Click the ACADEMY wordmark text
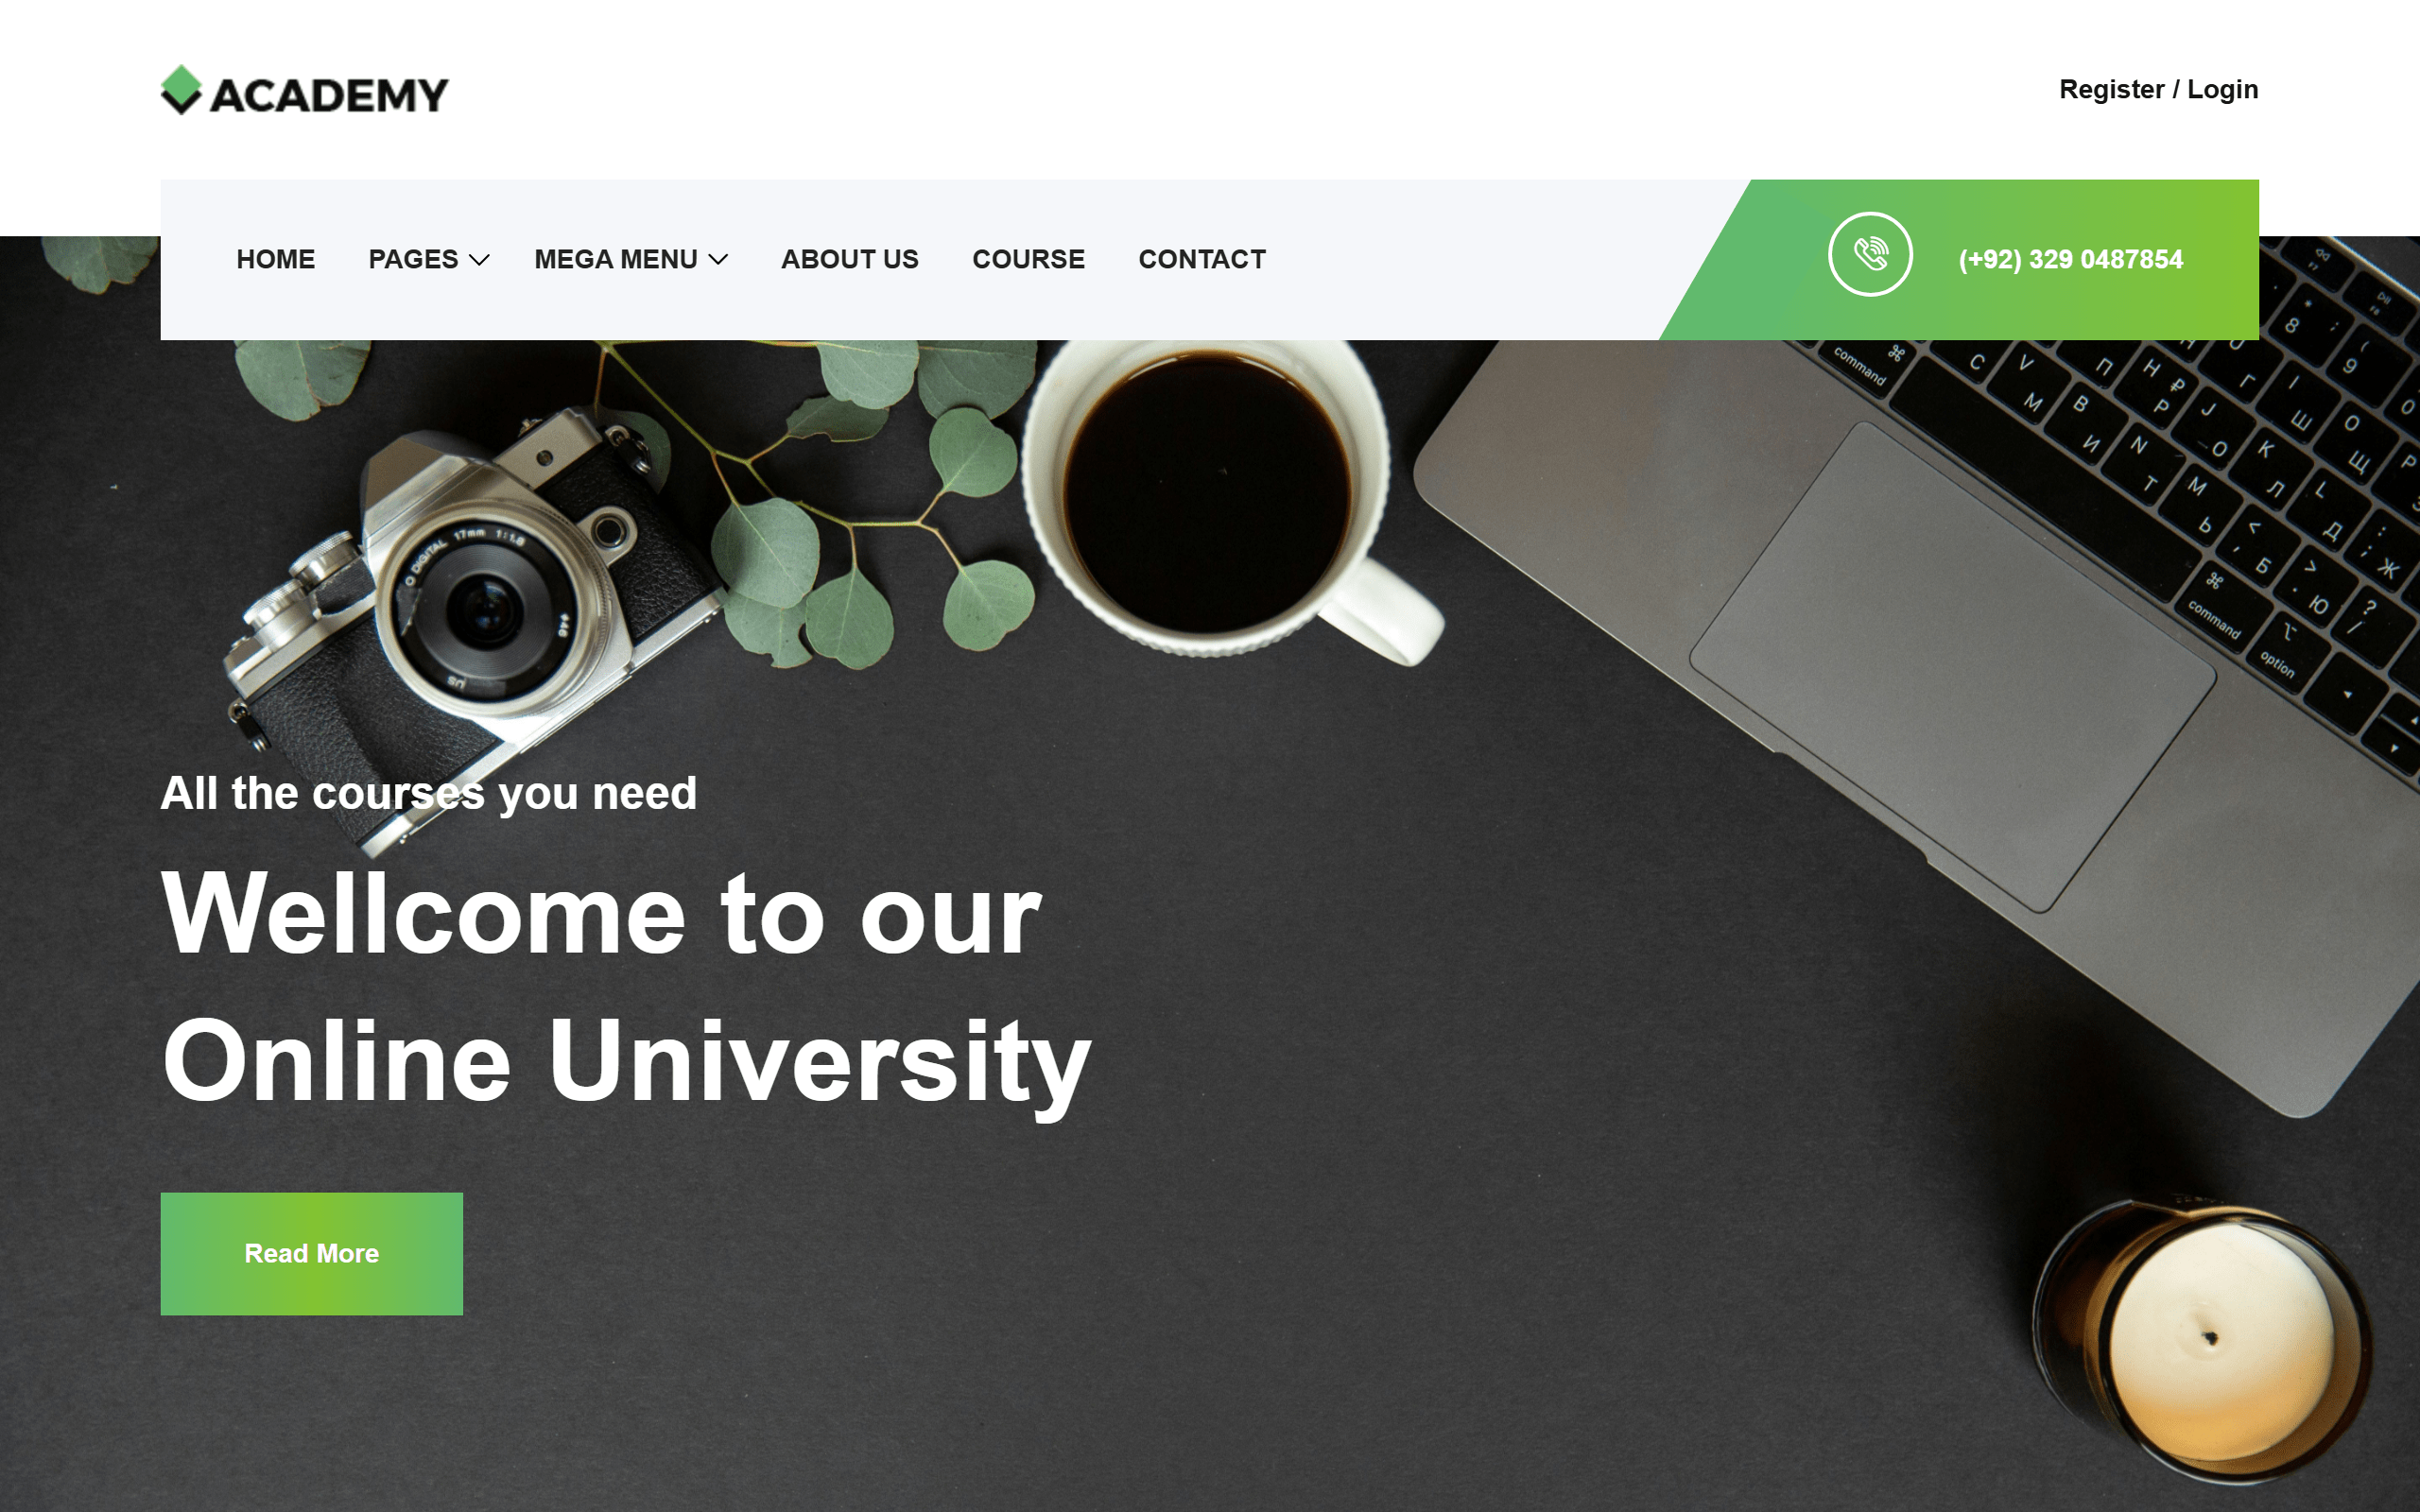Viewport: 2420px width, 1512px height. coord(329,95)
